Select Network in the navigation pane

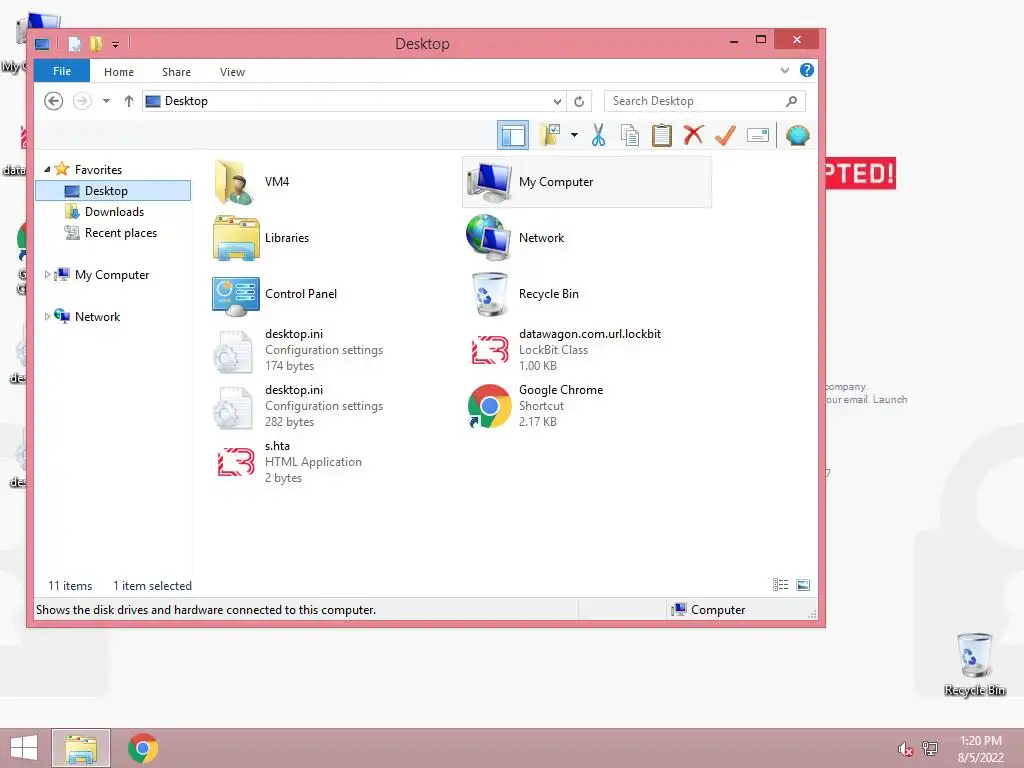coord(97,317)
